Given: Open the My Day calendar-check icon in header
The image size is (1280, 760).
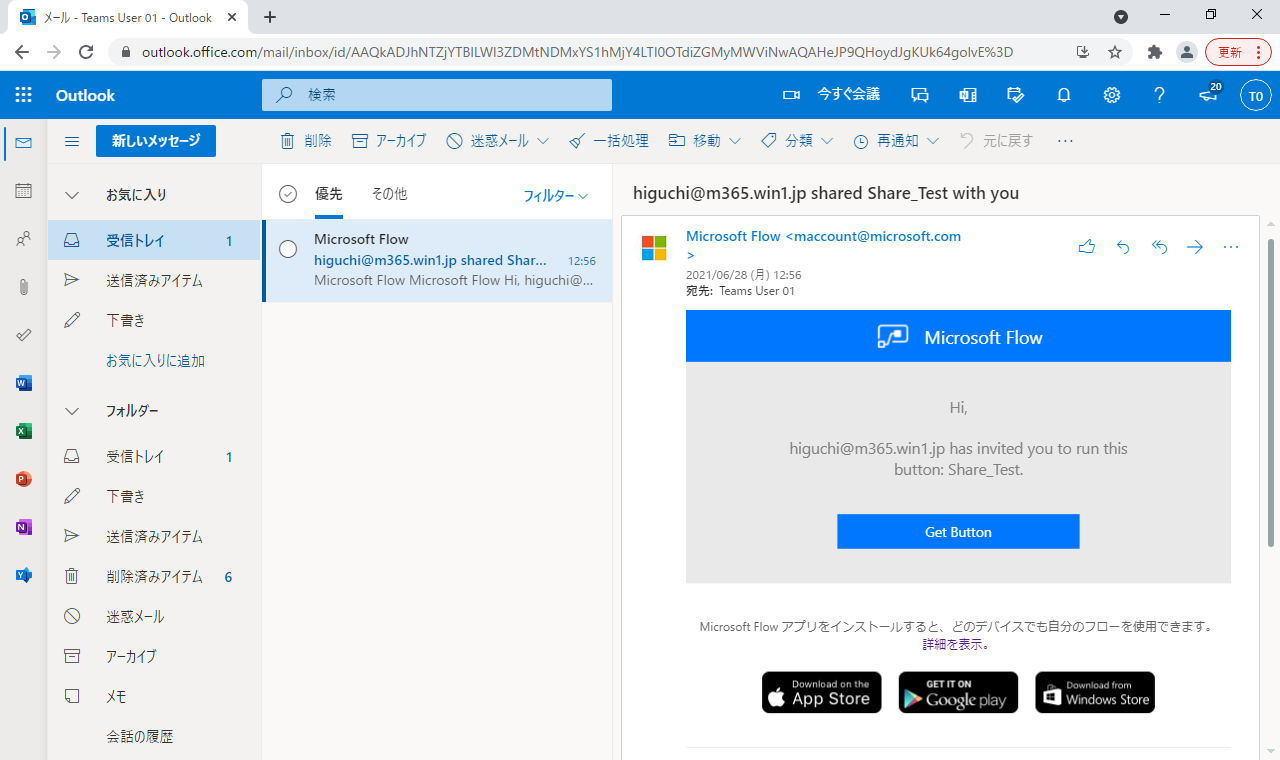Looking at the screenshot, I should [1016, 95].
